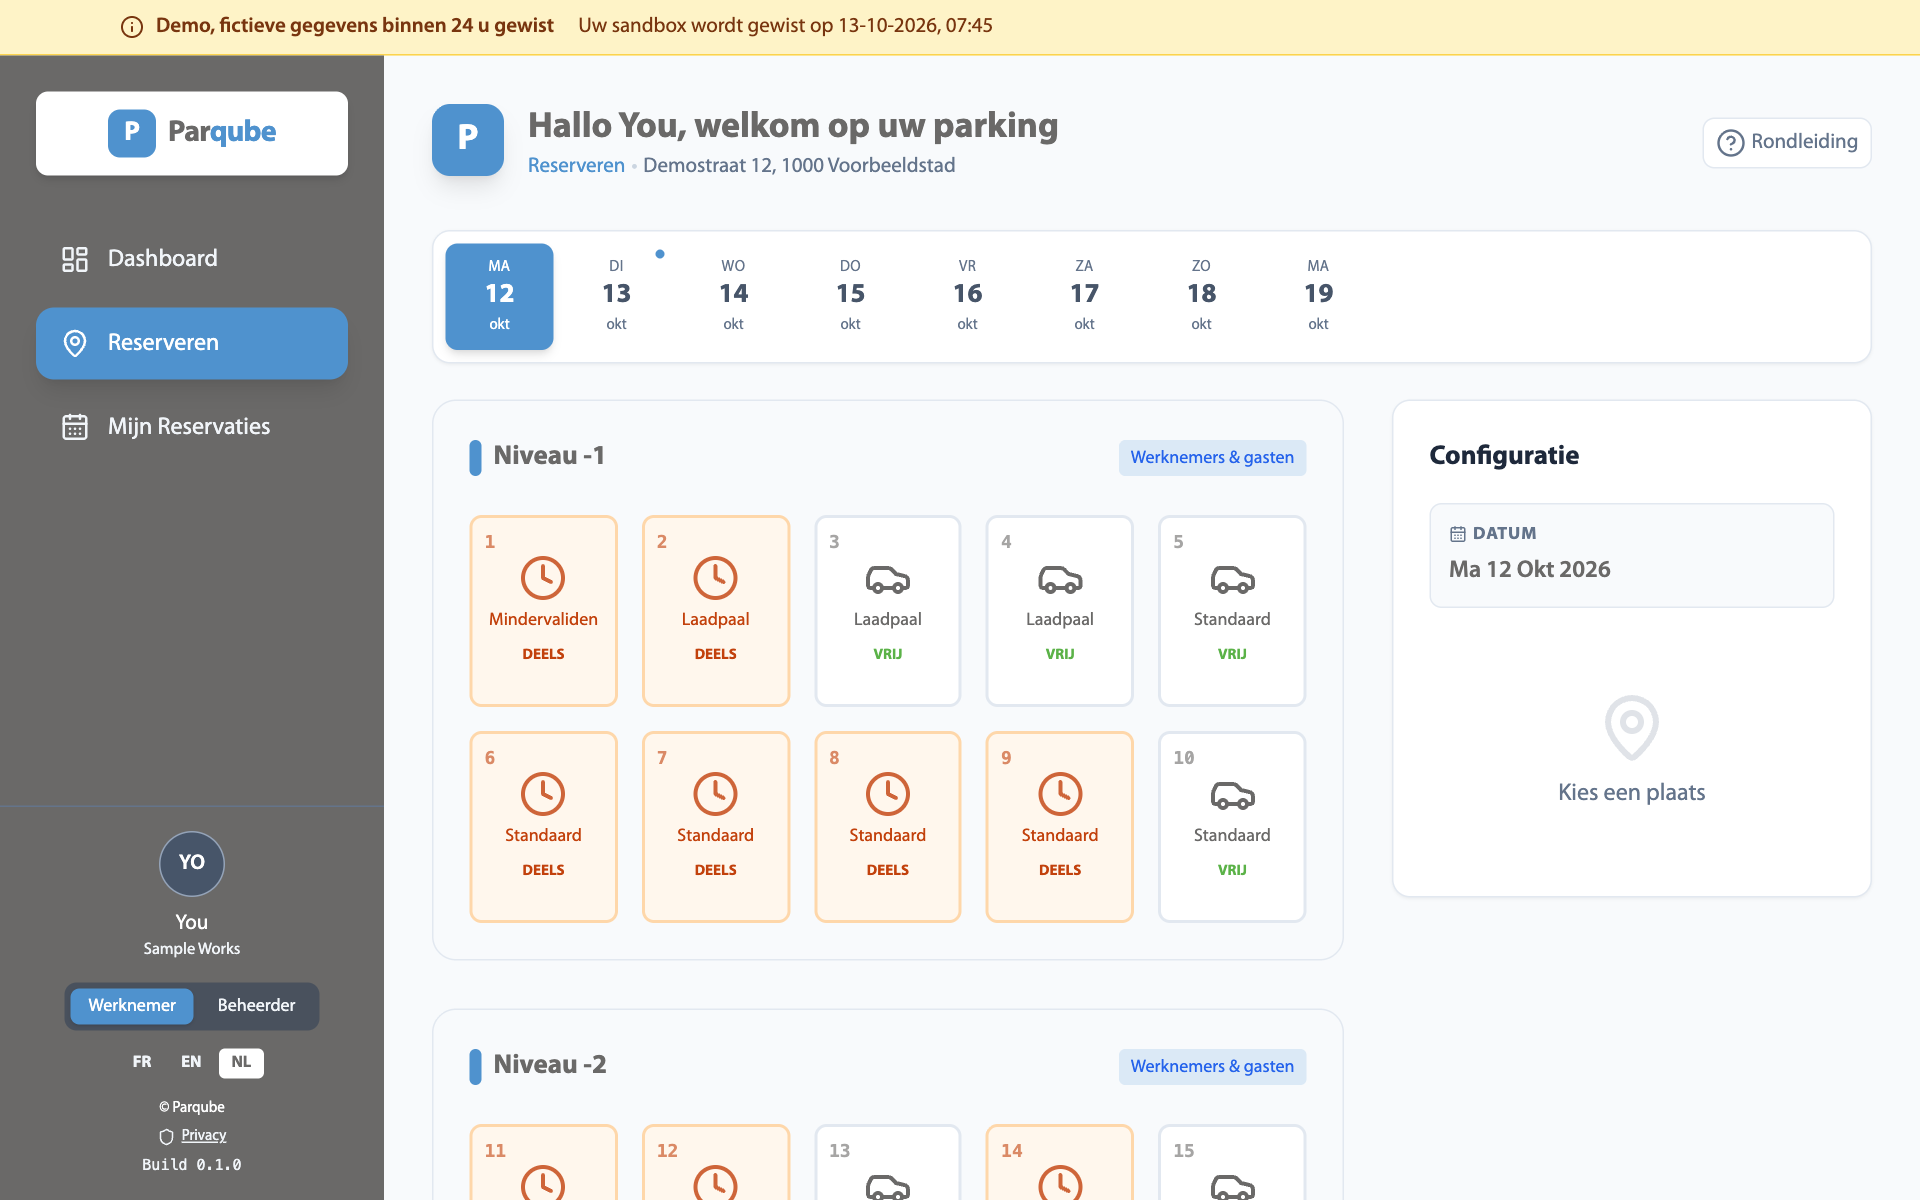Click Niveau -1 Werknemers & gasten badge

point(1212,458)
